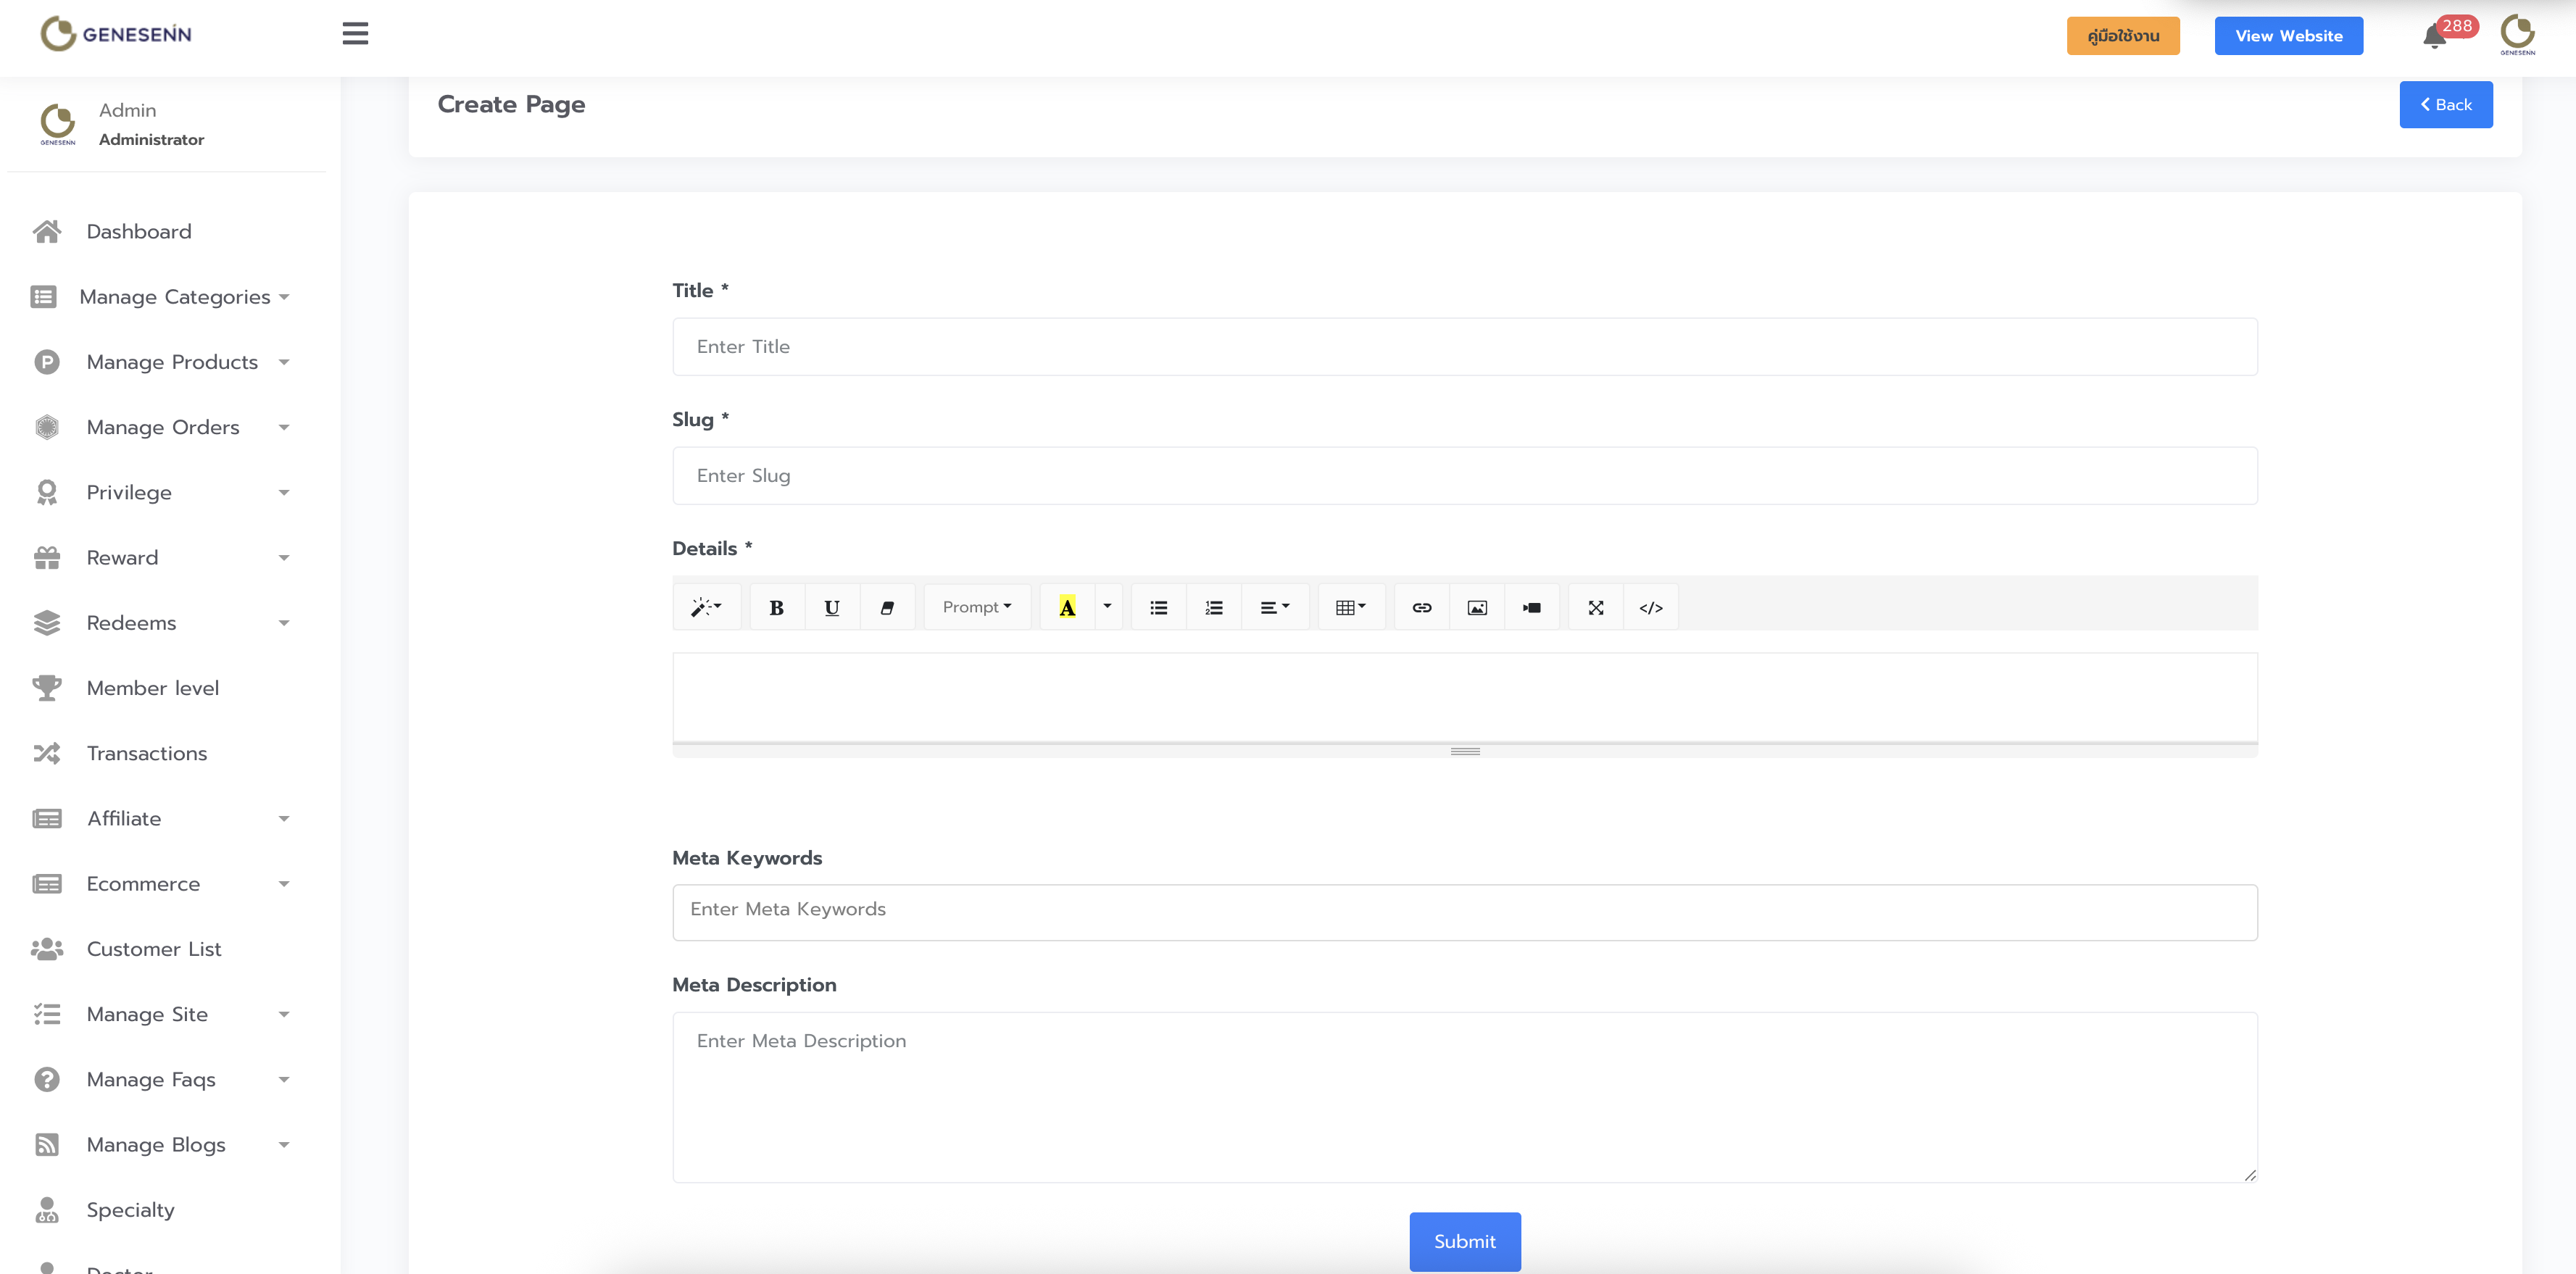Image resolution: width=2576 pixels, height=1274 pixels.
Task: Toggle bold formatting in editor toolbar
Action: pos(776,607)
